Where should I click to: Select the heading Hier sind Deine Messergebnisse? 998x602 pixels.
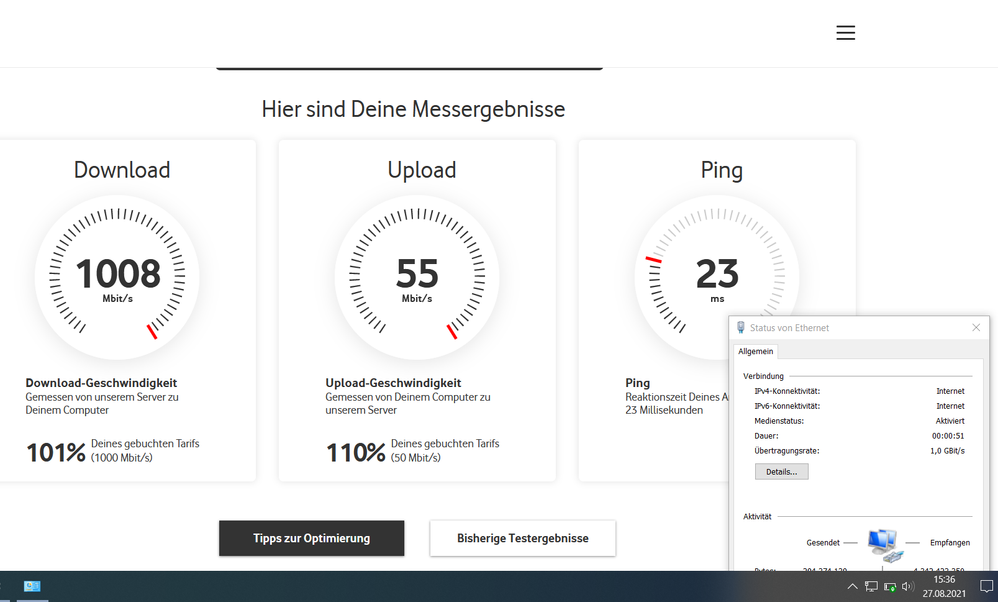tap(413, 109)
